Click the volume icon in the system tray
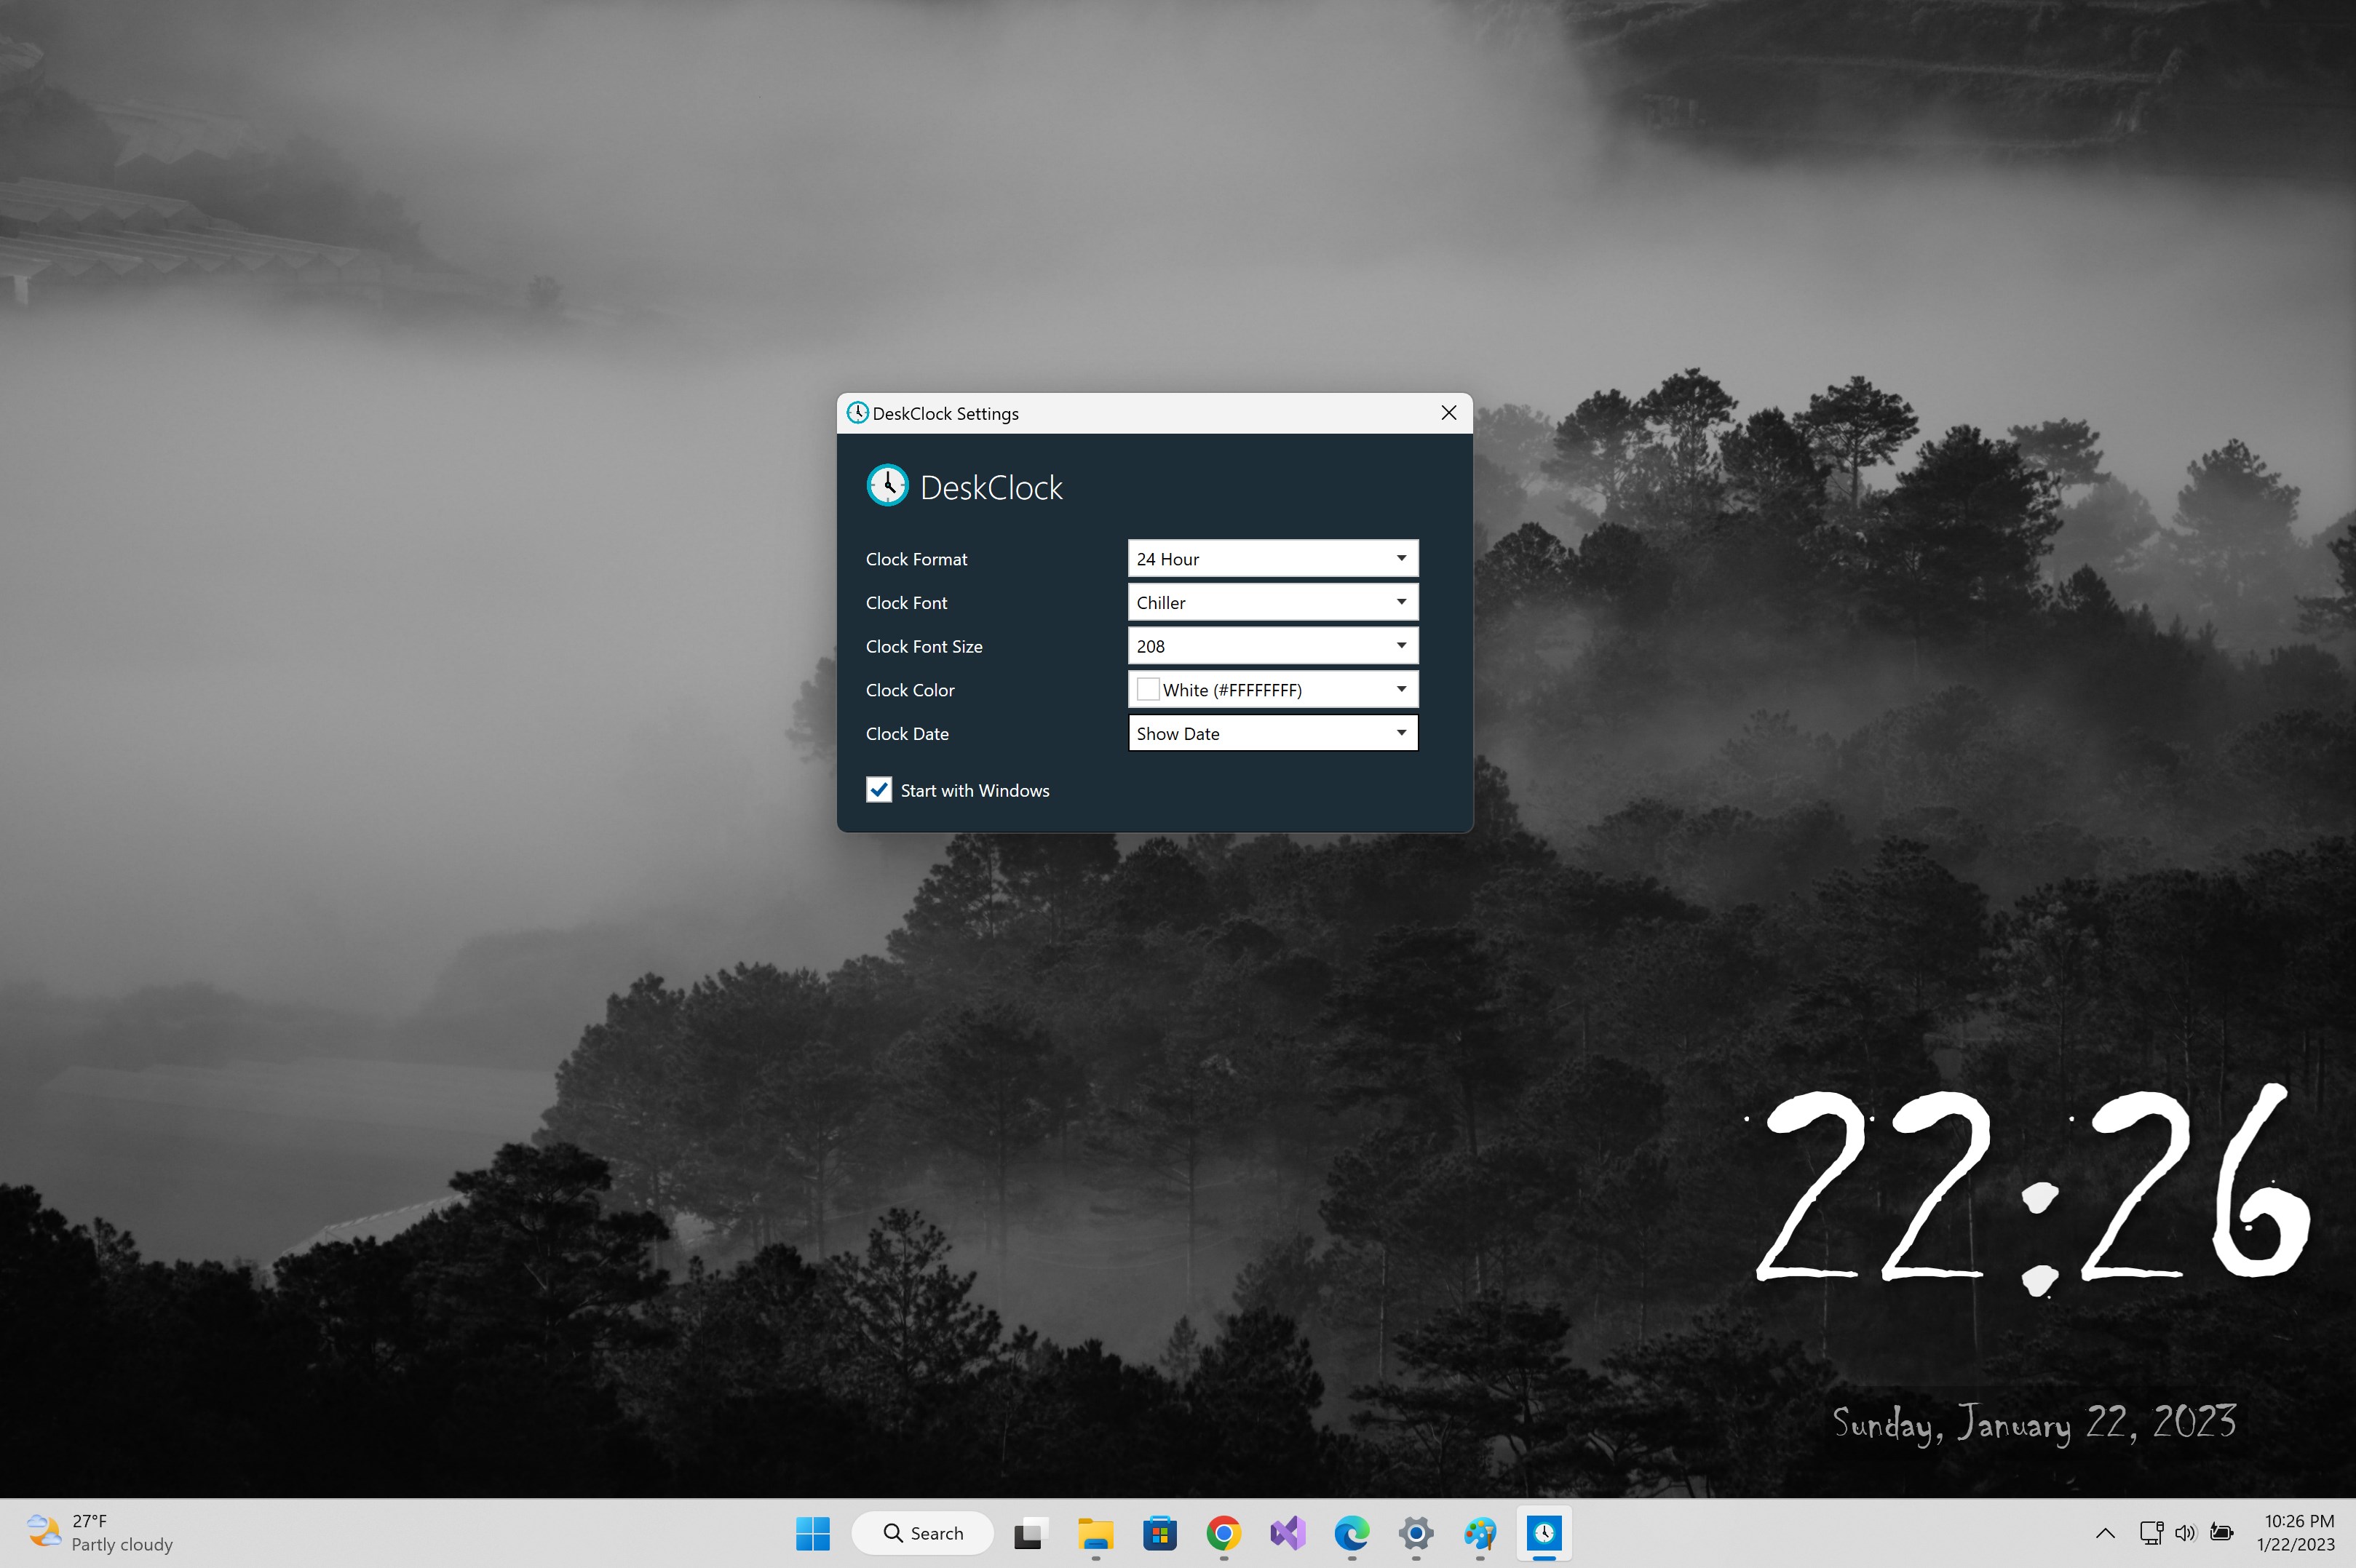This screenshot has width=2356, height=1568. tap(2184, 1532)
